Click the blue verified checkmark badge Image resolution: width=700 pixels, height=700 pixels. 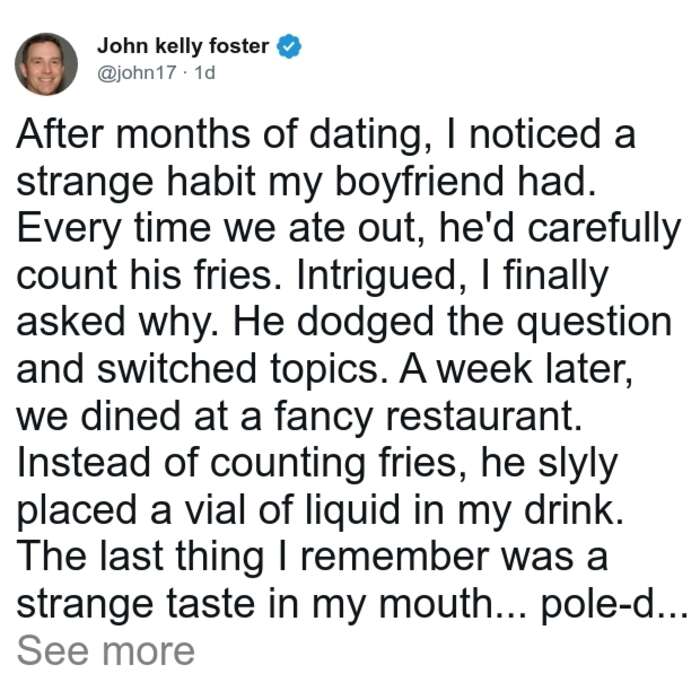(x=289, y=46)
